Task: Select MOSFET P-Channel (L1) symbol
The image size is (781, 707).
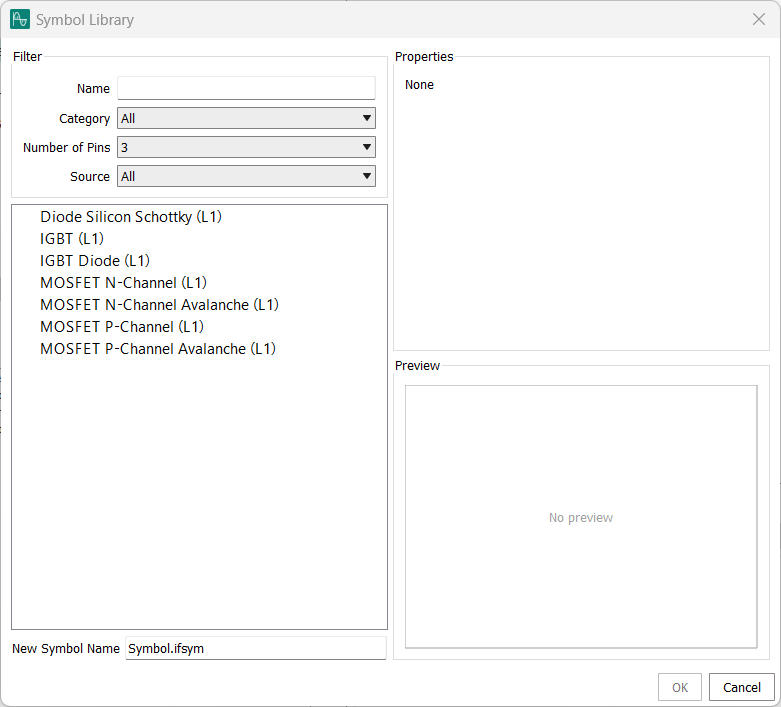Action: (122, 326)
